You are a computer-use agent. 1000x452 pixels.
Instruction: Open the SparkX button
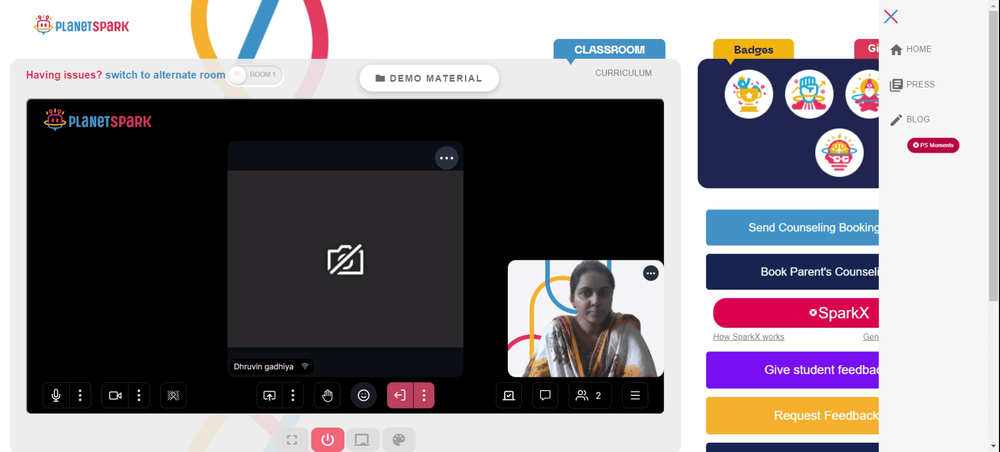796,313
